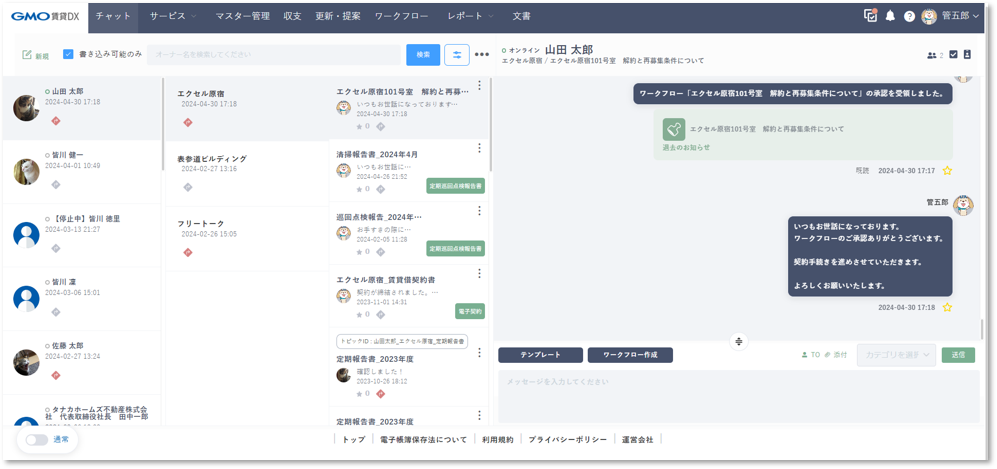Screen dimensions: 997x469
Task: Click the ワークフロー作成 button
Action: 630,355
